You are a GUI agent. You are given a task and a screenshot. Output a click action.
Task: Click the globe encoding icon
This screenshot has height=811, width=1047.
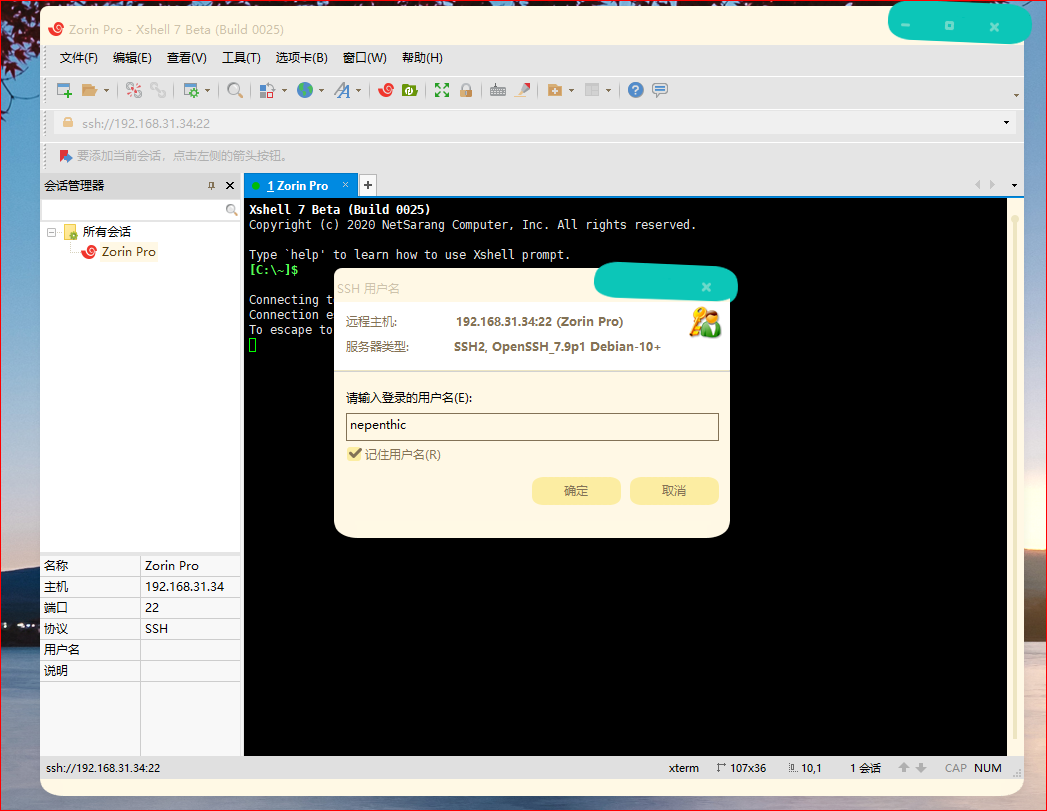(305, 90)
